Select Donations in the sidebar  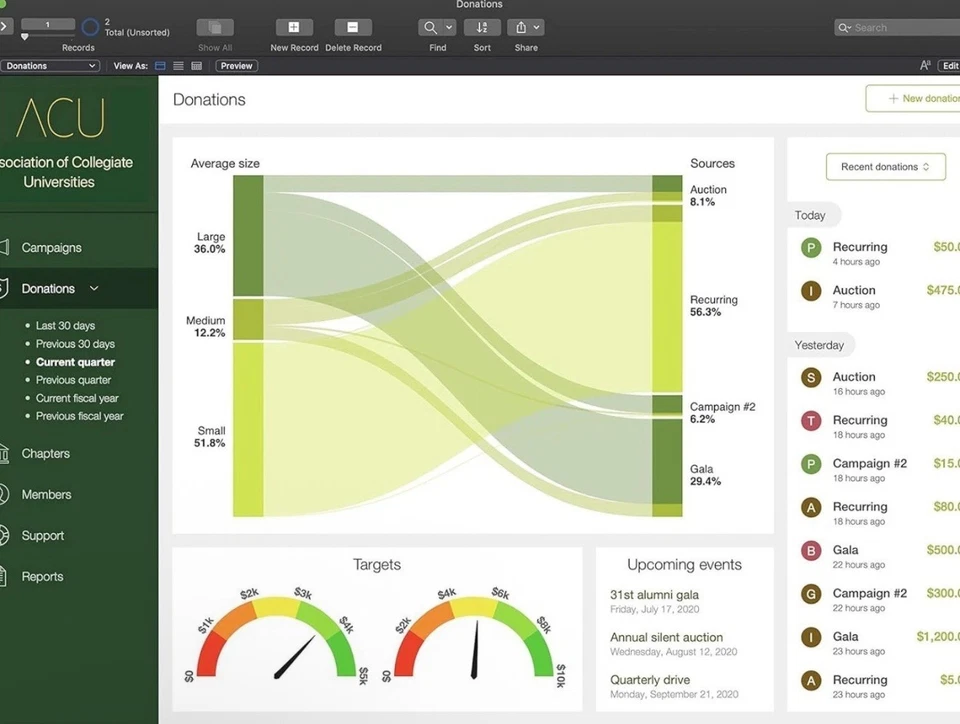click(x=48, y=288)
